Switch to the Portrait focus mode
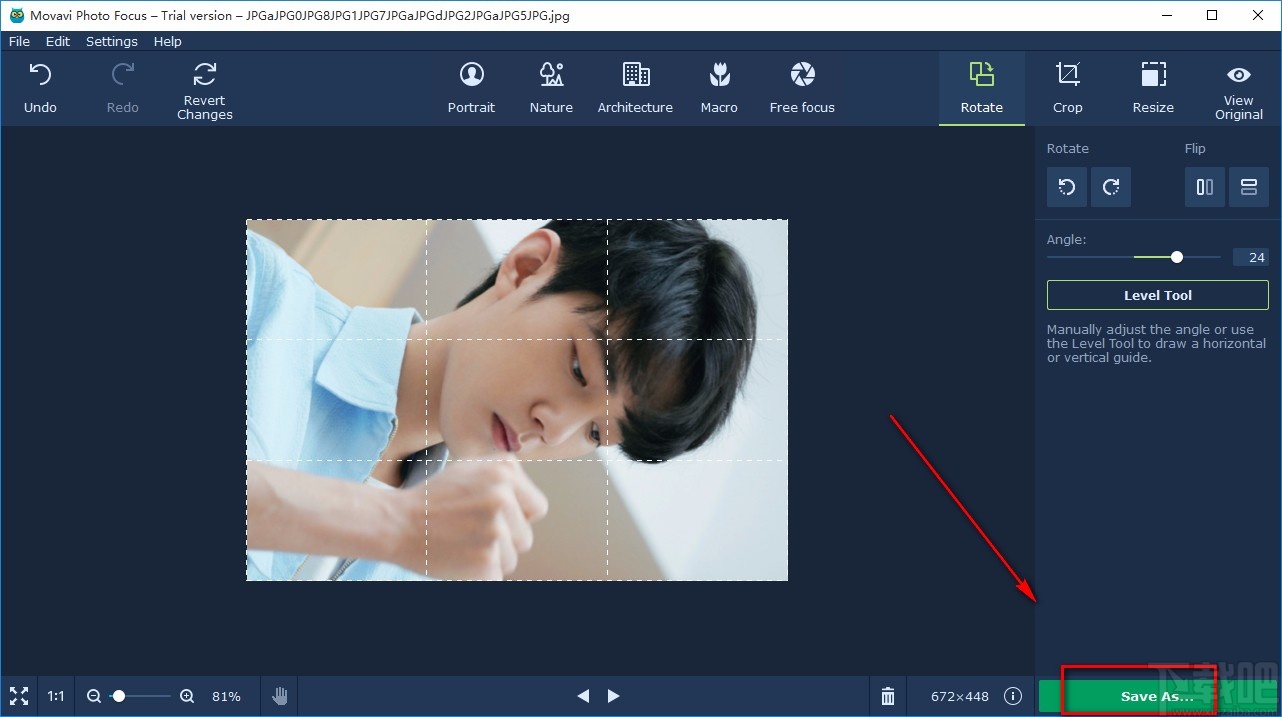The width and height of the screenshot is (1282, 717). pyautogui.click(x=471, y=87)
